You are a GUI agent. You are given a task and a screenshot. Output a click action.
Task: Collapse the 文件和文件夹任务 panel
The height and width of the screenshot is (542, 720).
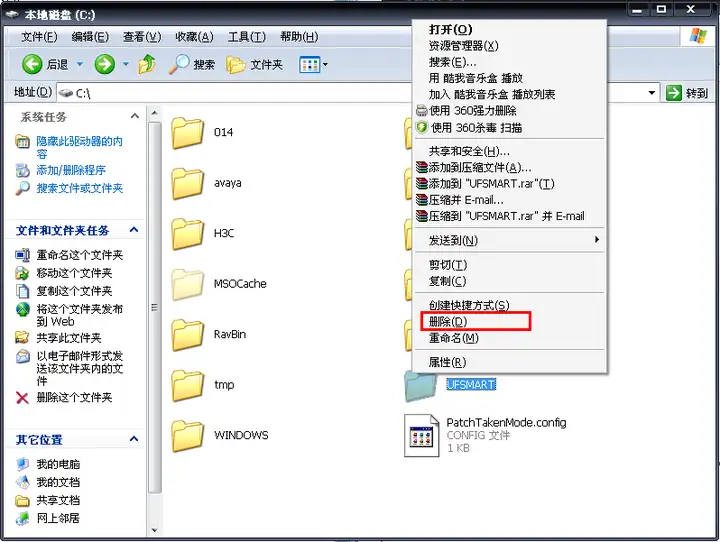point(134,230)
